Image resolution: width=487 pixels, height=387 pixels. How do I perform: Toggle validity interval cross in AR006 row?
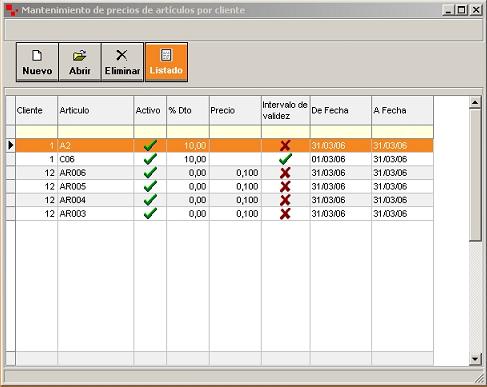coord(285,173)
